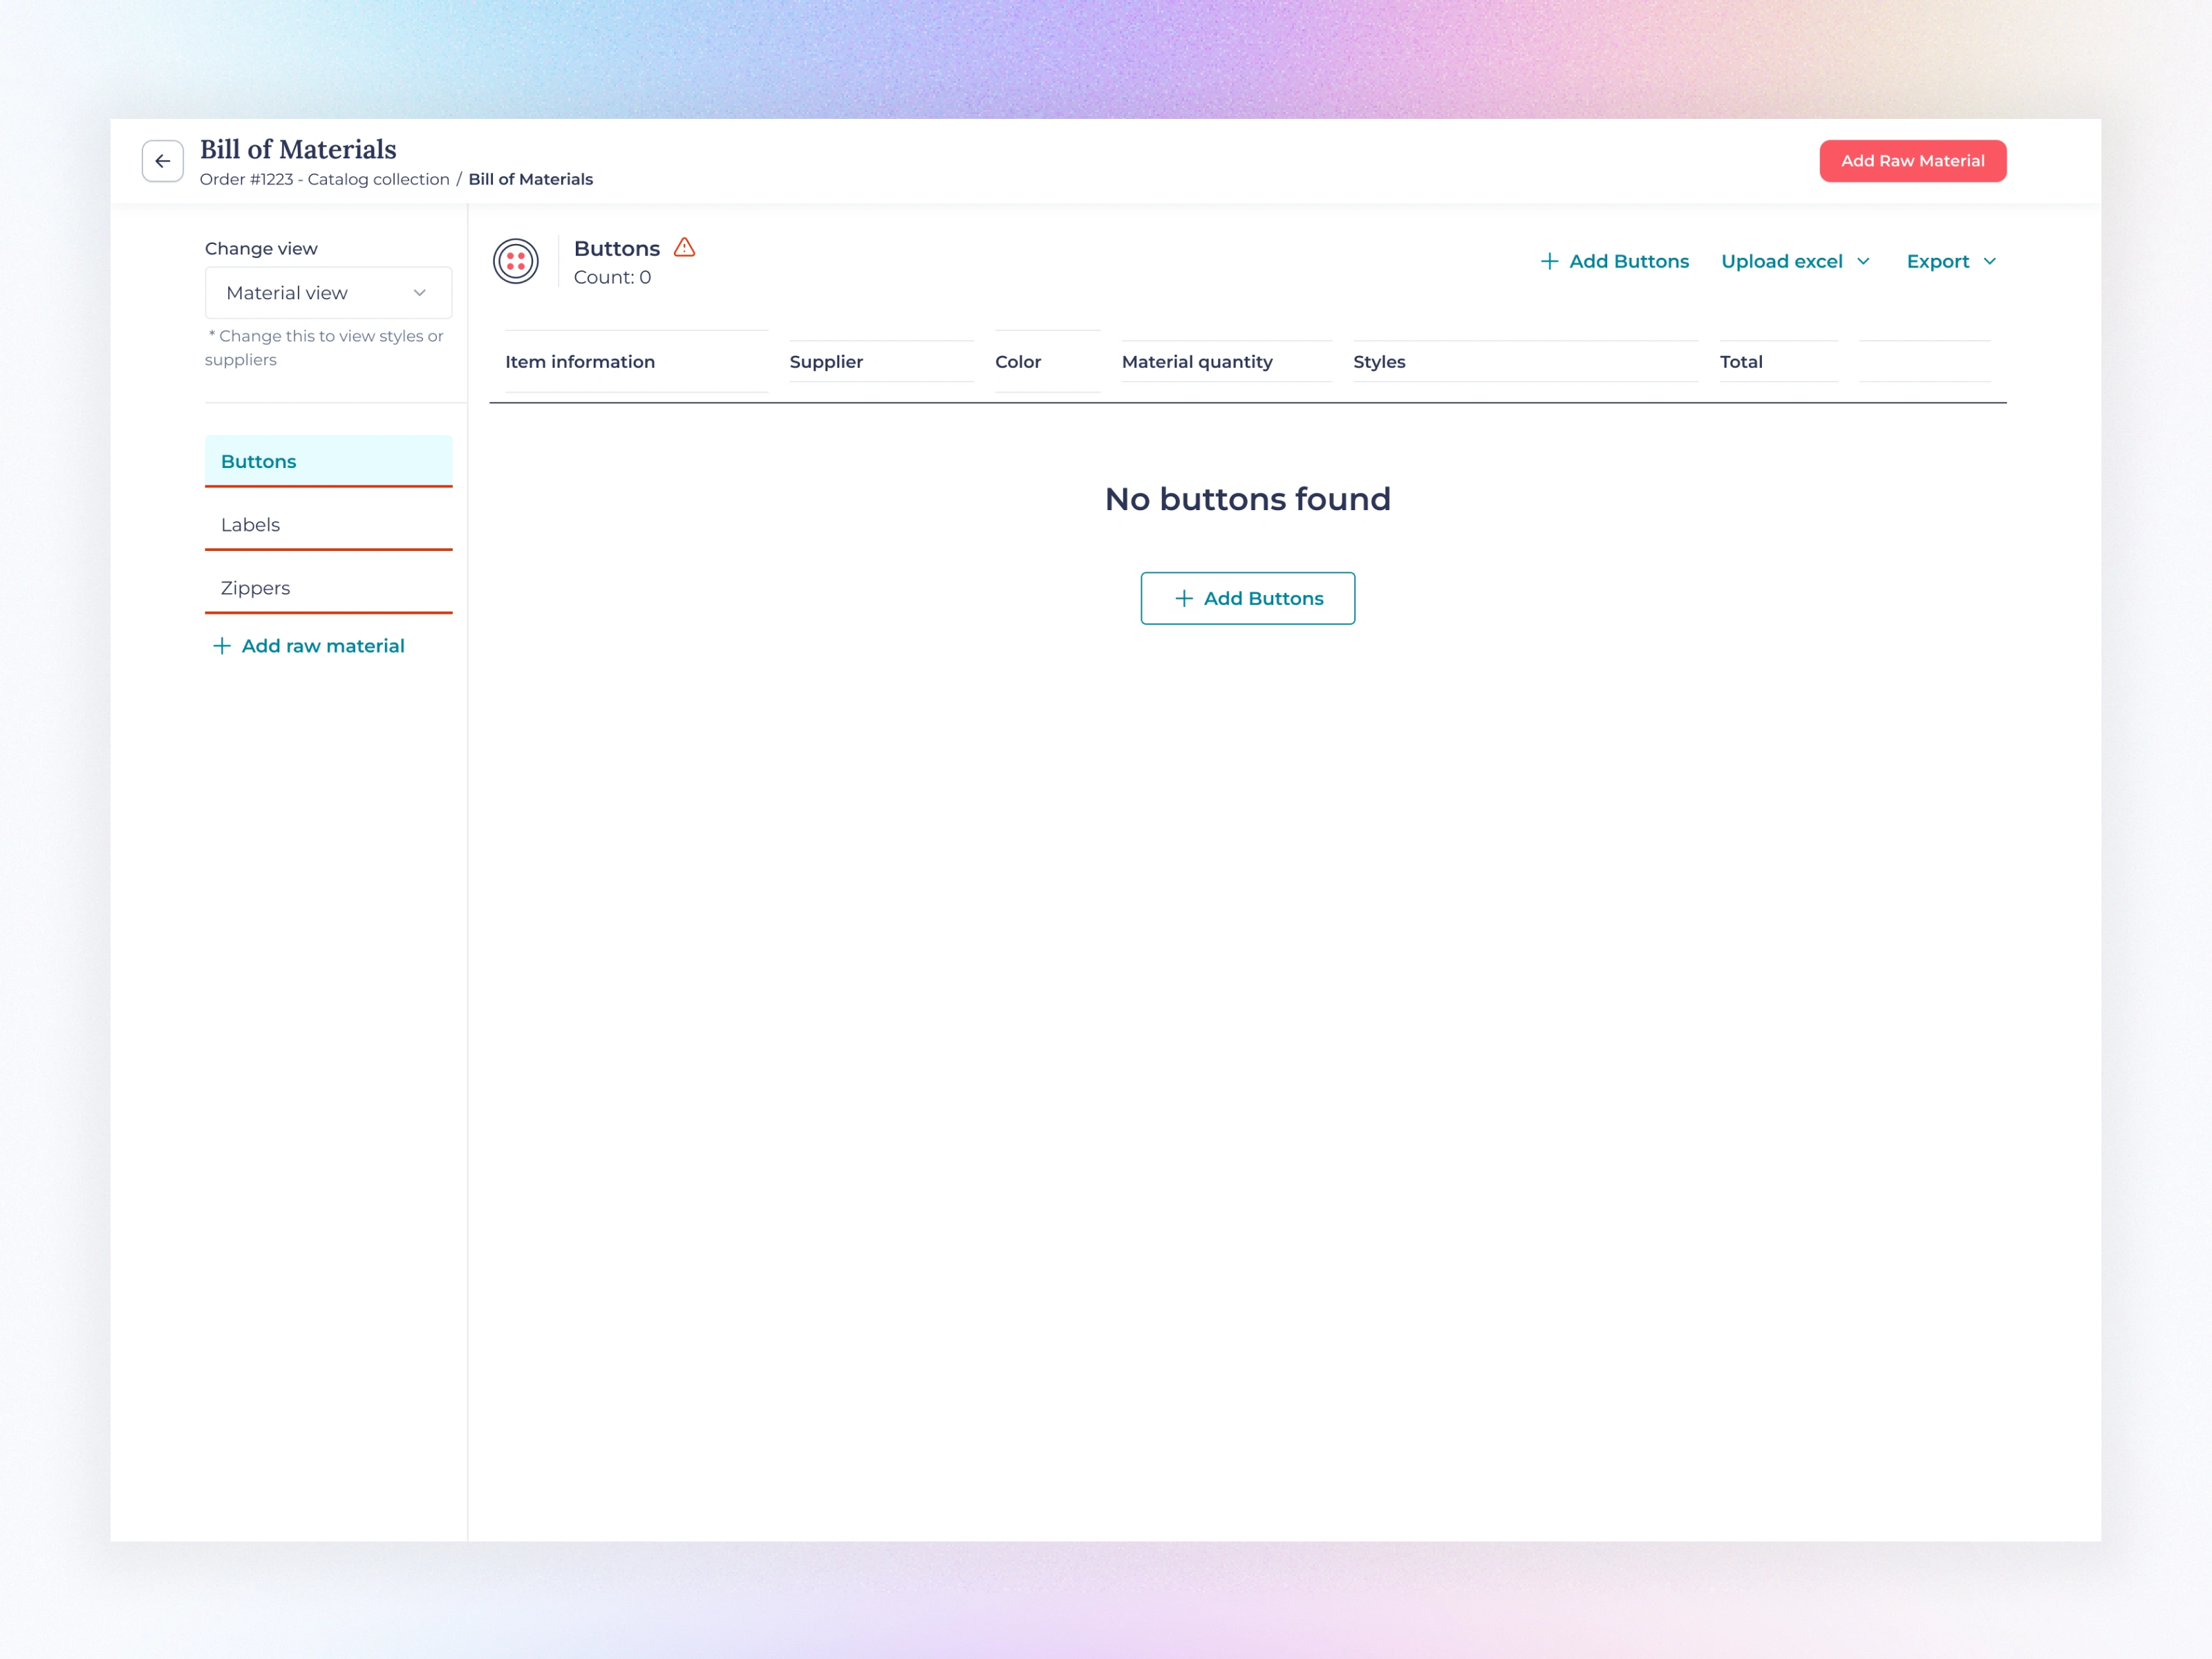This screenshot has height=1659, width=2212.
Task: Click the Add raw material link
Action: 322,646
